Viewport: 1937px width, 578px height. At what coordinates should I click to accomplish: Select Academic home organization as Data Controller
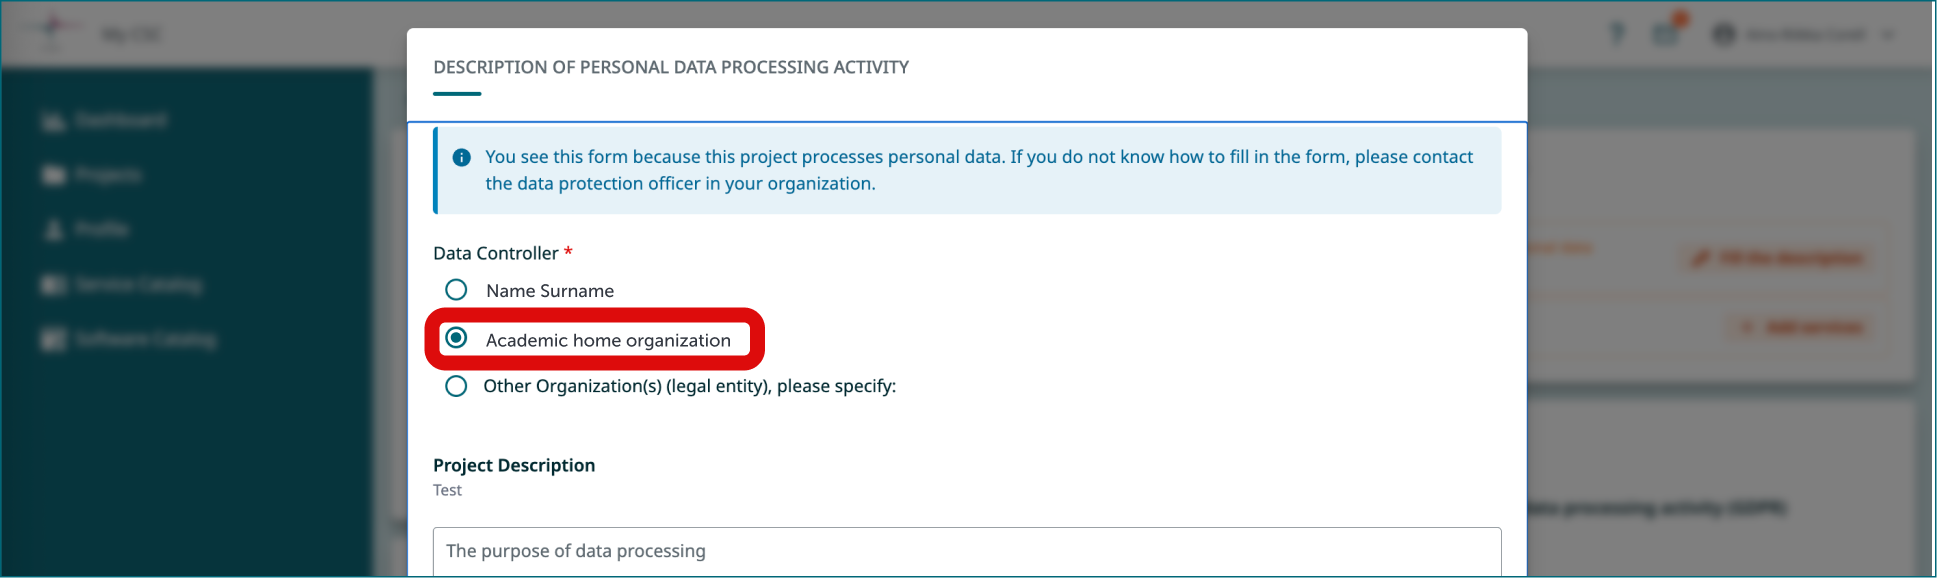[456, 339]
